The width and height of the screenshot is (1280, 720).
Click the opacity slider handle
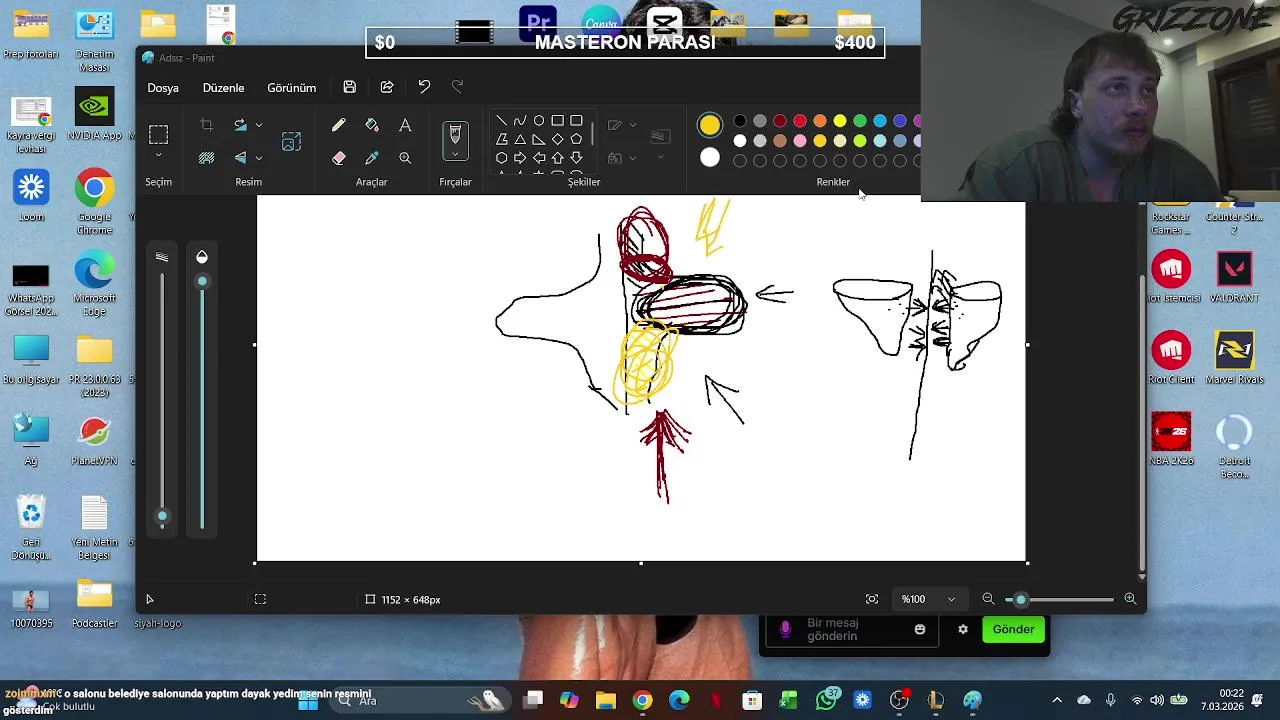[202, 281]
